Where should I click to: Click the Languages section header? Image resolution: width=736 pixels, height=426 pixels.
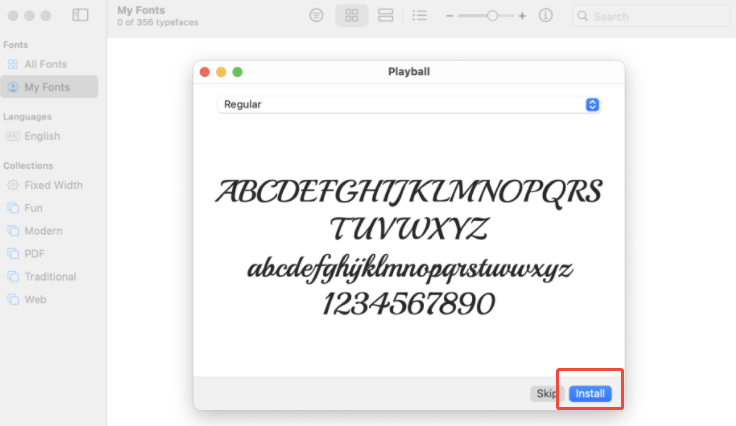pos(27,116)
